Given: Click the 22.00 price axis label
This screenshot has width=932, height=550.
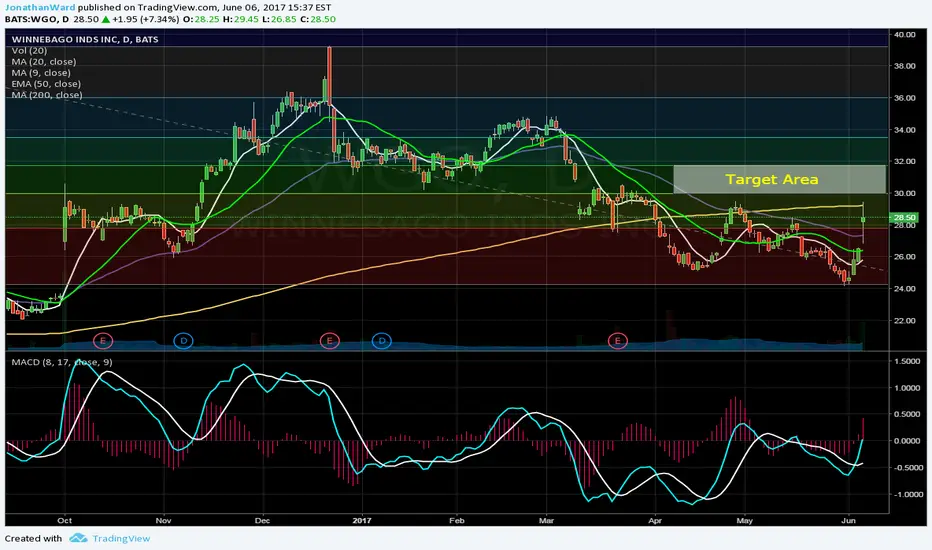Looking at the screenshot, I should (905, 320).
